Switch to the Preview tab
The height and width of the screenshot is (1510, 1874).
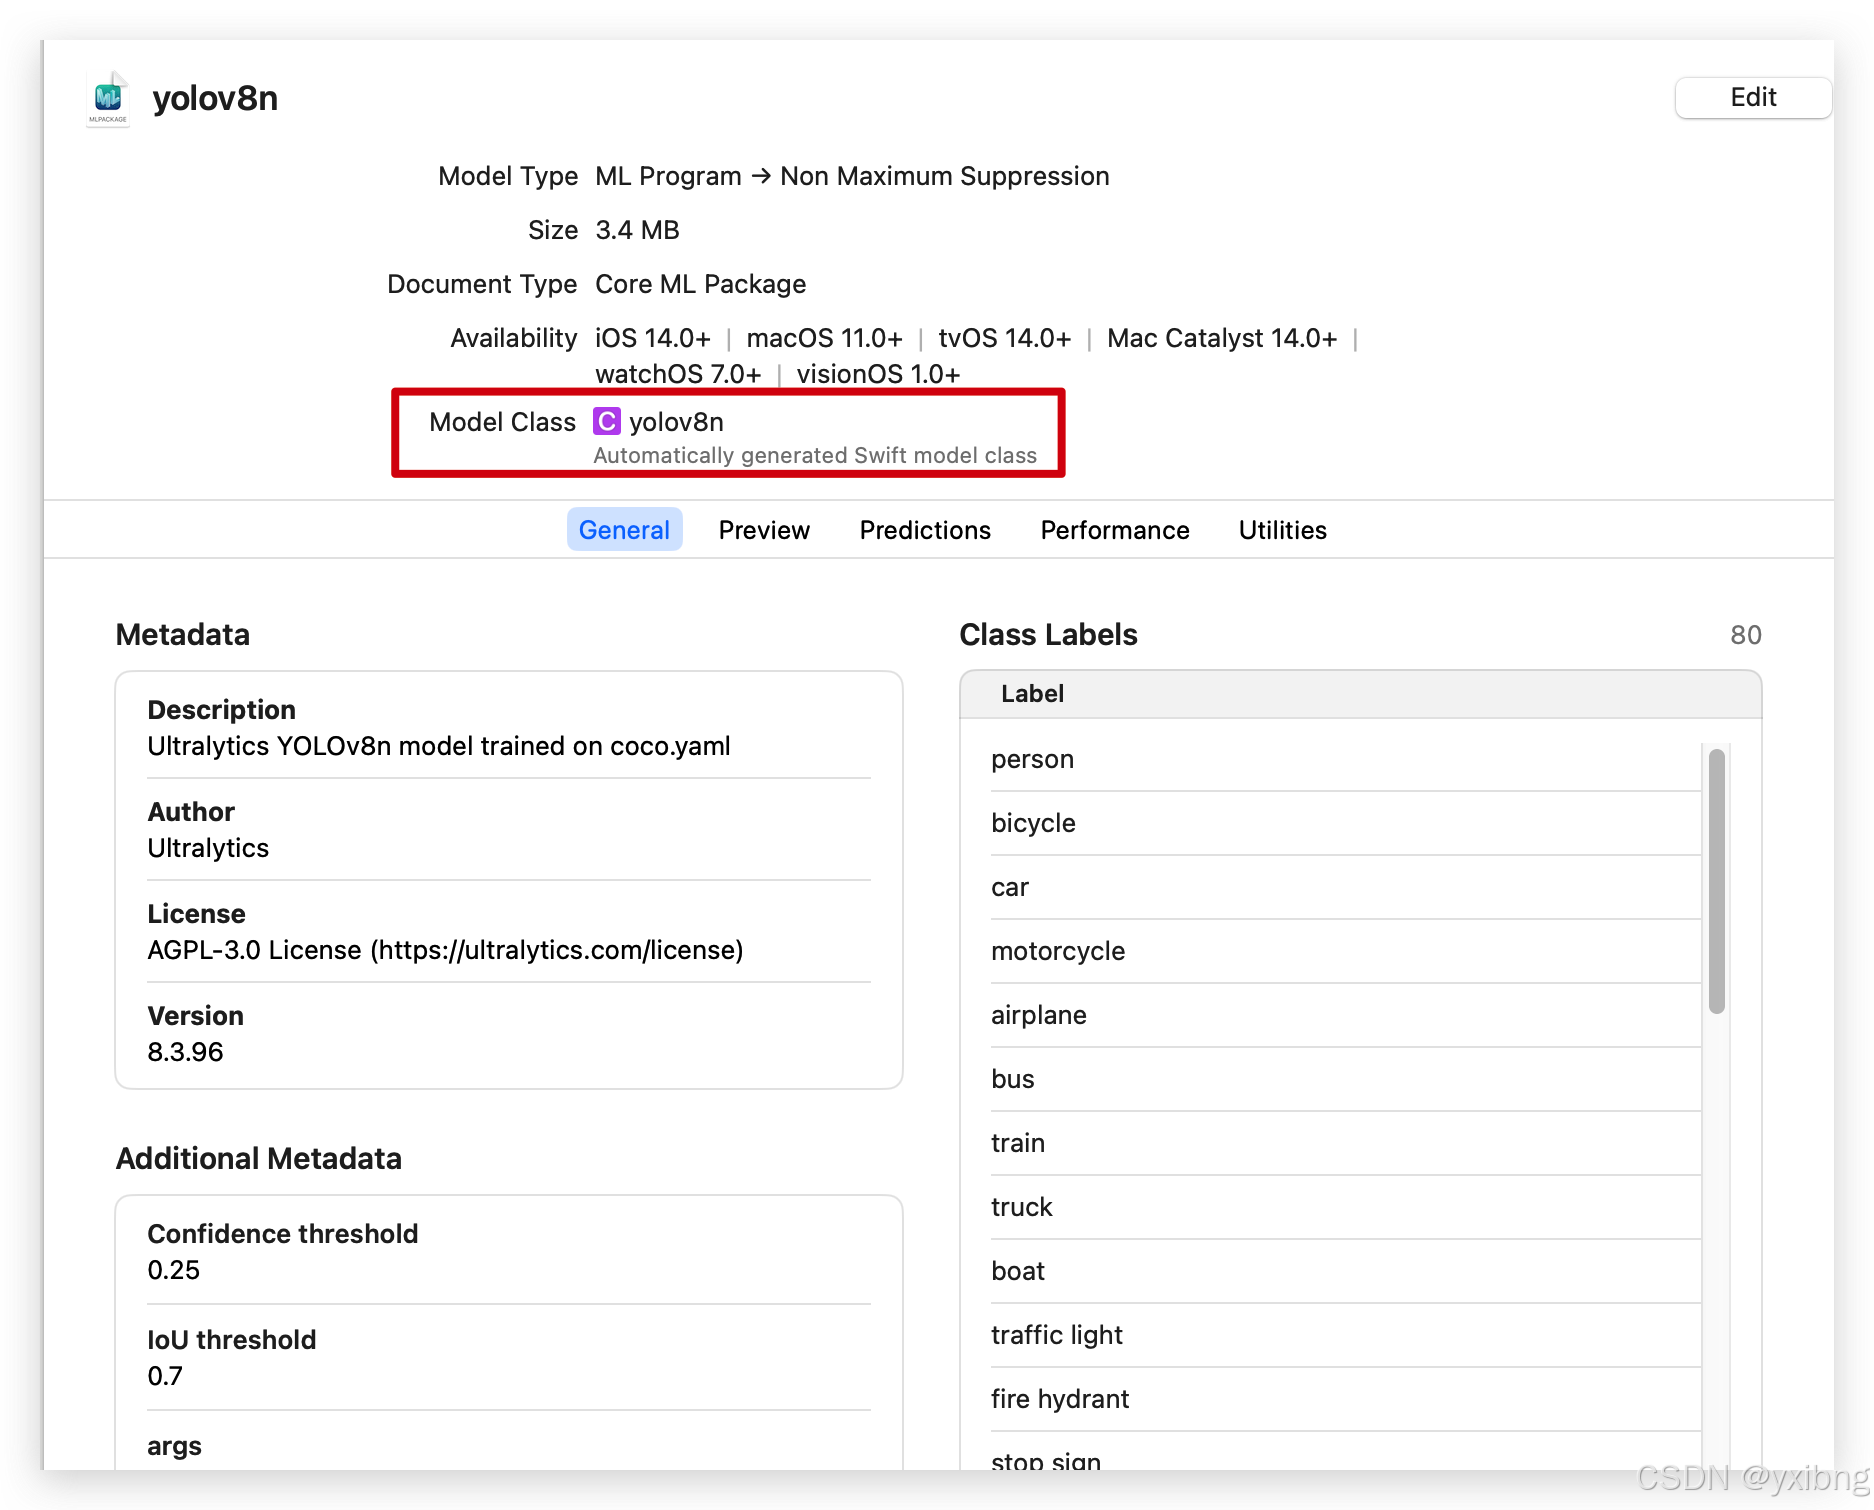tap(763, 529)
